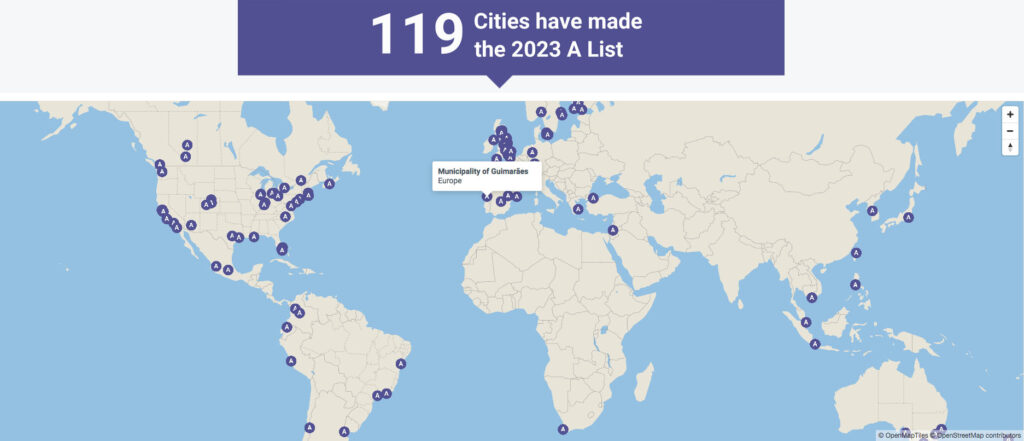Select the A marker in Florida
This screenshot has height=441, width=1024.
pos(282,249)
